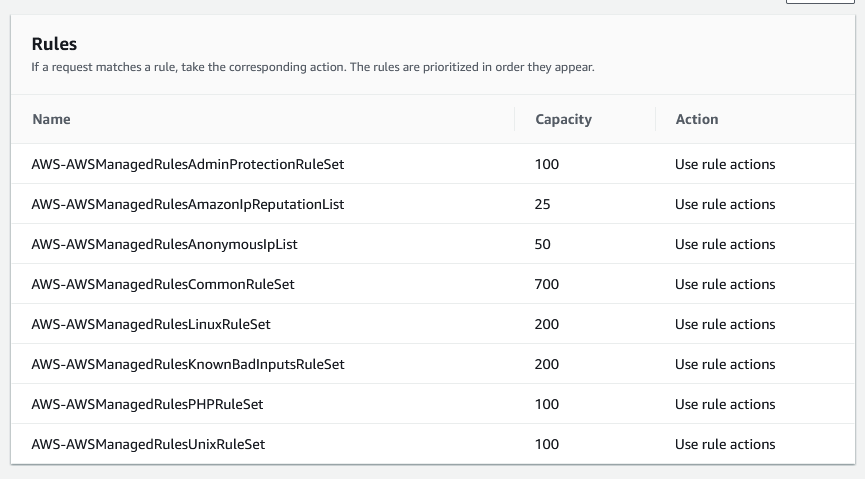Choose the AWS-AWSManagedRulesKnownBadInputsRuleSet rule name
This screenshot has height=479, width=865.
point(188,364)
